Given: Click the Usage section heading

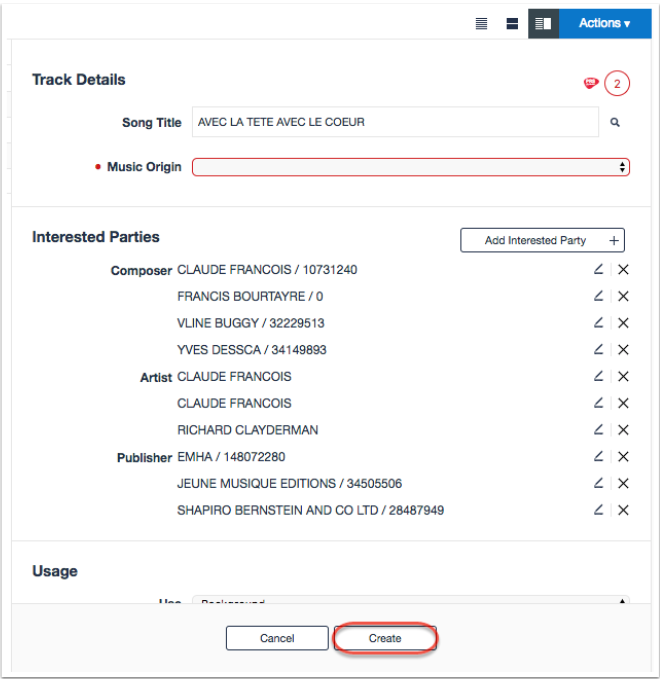Looking at the screenshot, I should pos(55,571).
